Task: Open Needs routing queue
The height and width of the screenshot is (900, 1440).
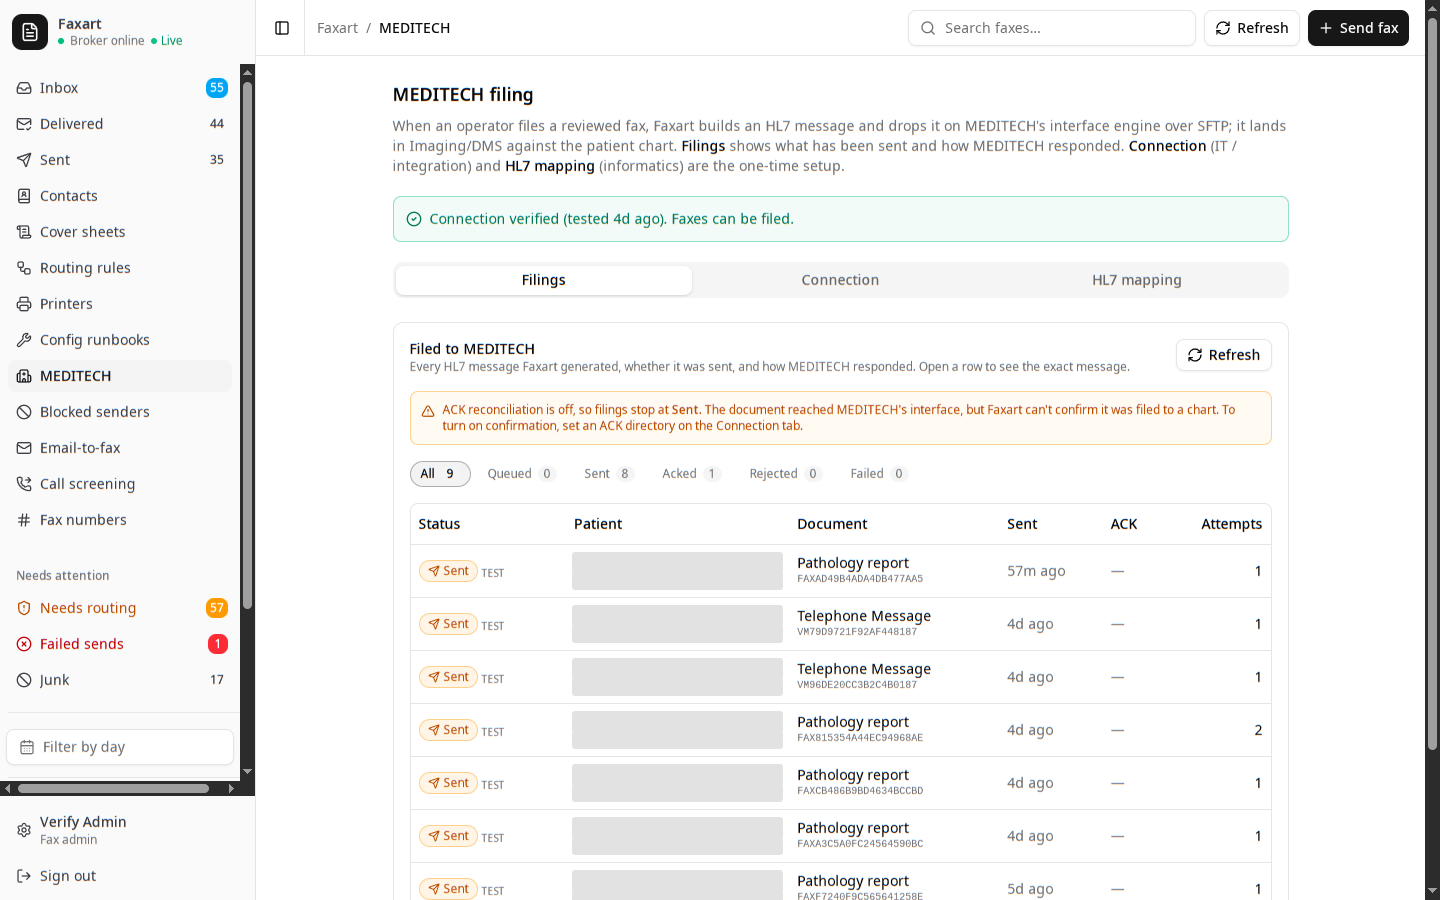Action: (x=120, y=608)
